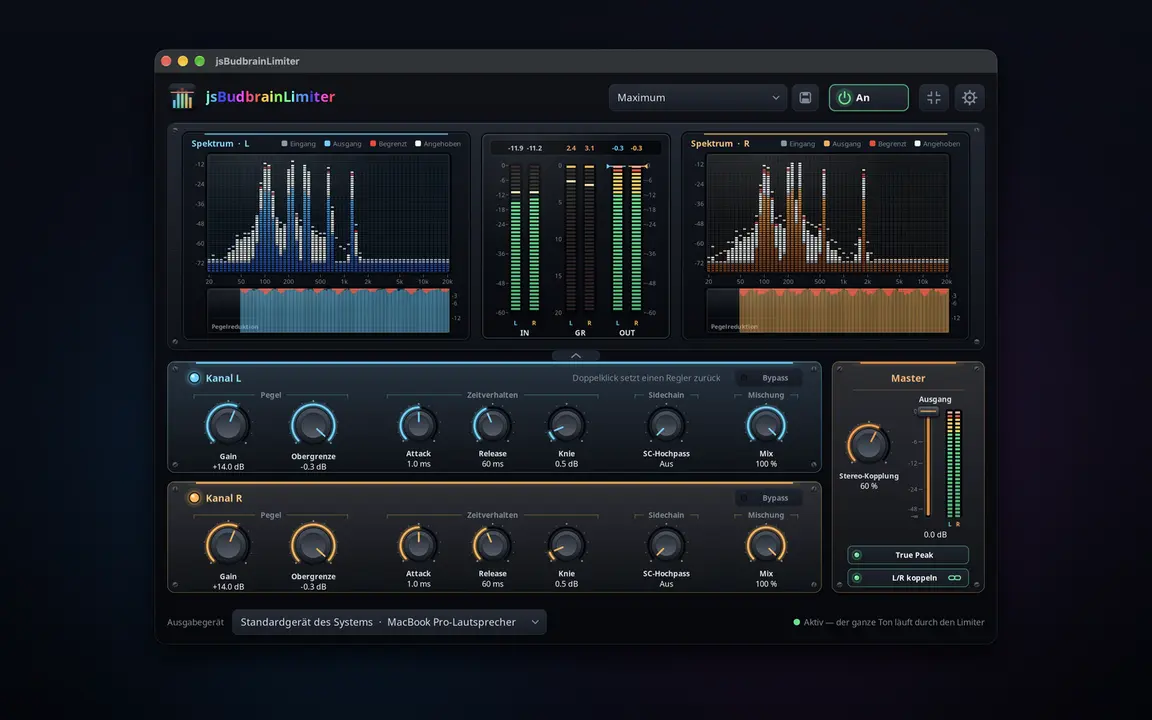Click the Spektrum R frequency graph

[828, 214]
